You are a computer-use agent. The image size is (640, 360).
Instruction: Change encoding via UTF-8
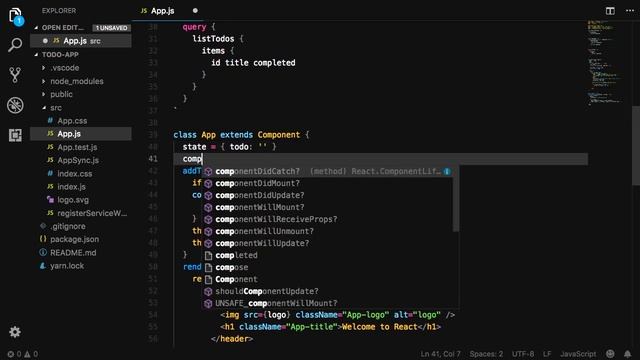coord(523,354)
